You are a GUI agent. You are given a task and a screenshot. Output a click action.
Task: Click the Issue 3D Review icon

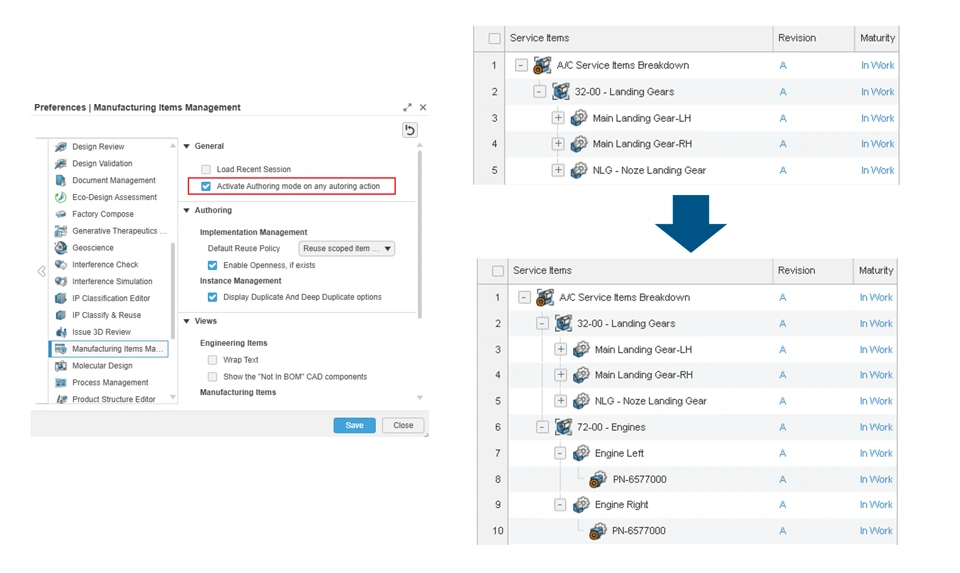point(61,332)
